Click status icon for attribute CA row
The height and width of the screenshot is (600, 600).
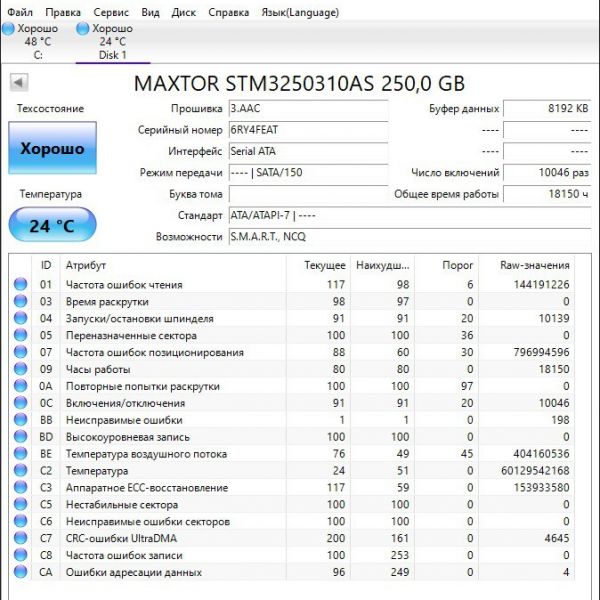pos(21,572)
